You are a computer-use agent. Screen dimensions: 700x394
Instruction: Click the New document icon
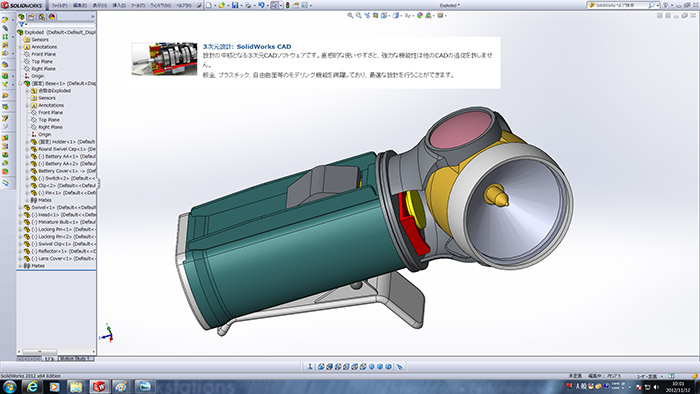pos(209,5)
